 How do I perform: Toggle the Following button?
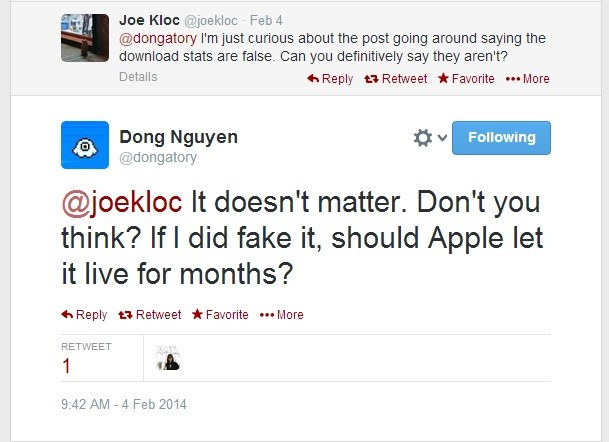(501, 138)
